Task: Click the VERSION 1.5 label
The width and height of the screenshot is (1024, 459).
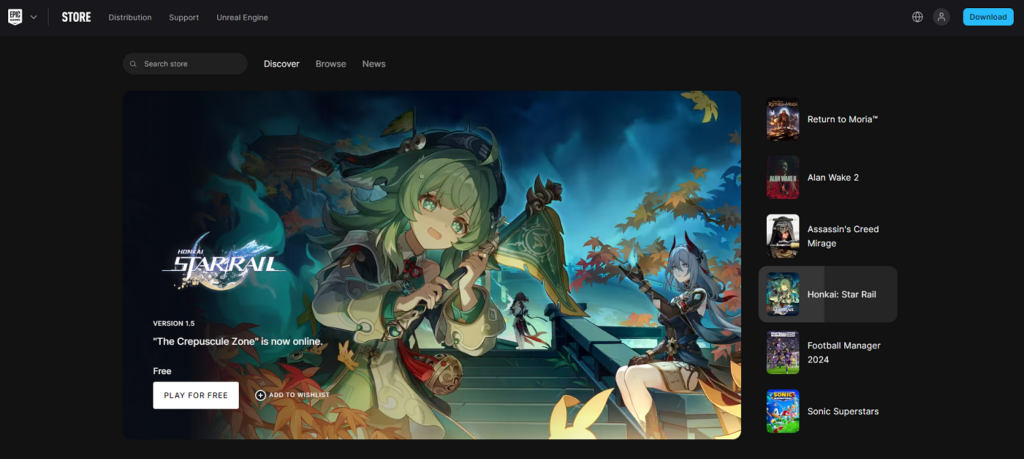Action: tap(174, 323)
